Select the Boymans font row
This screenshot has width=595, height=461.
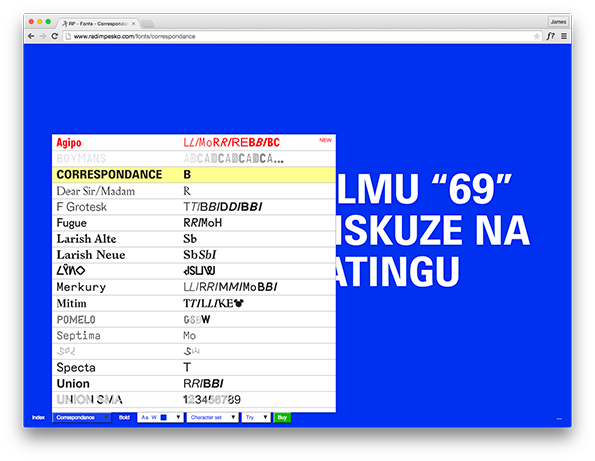point(194,159)
